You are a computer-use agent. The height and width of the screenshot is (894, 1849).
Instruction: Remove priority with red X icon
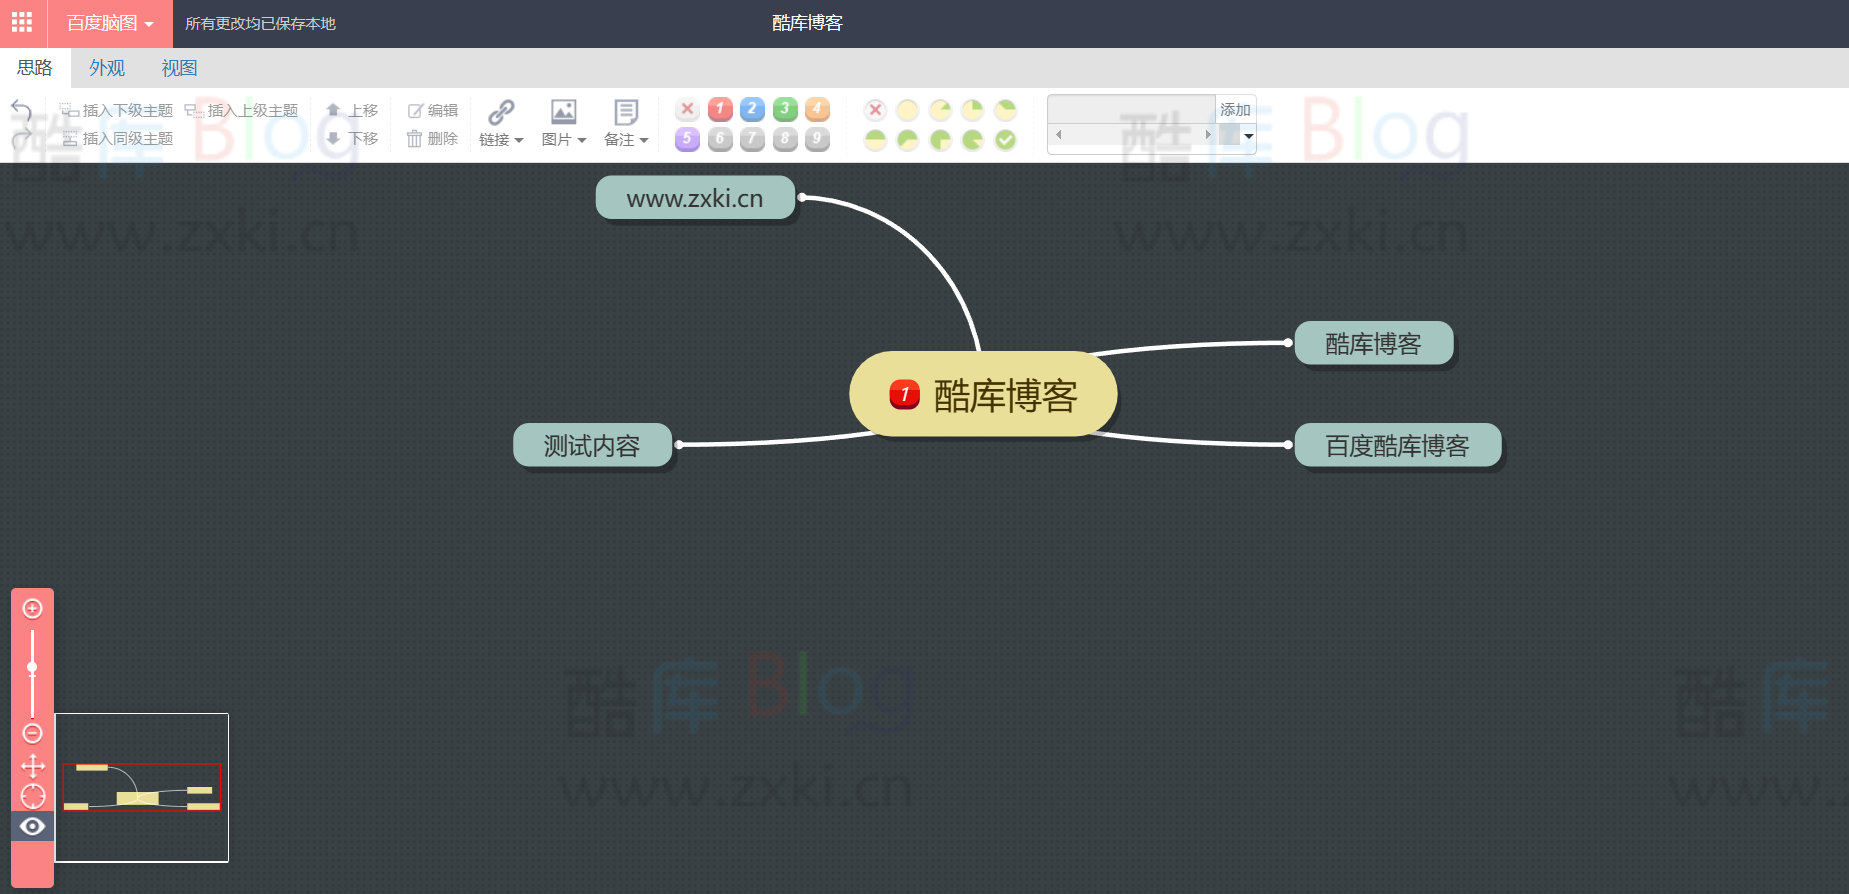coord(687,109)
